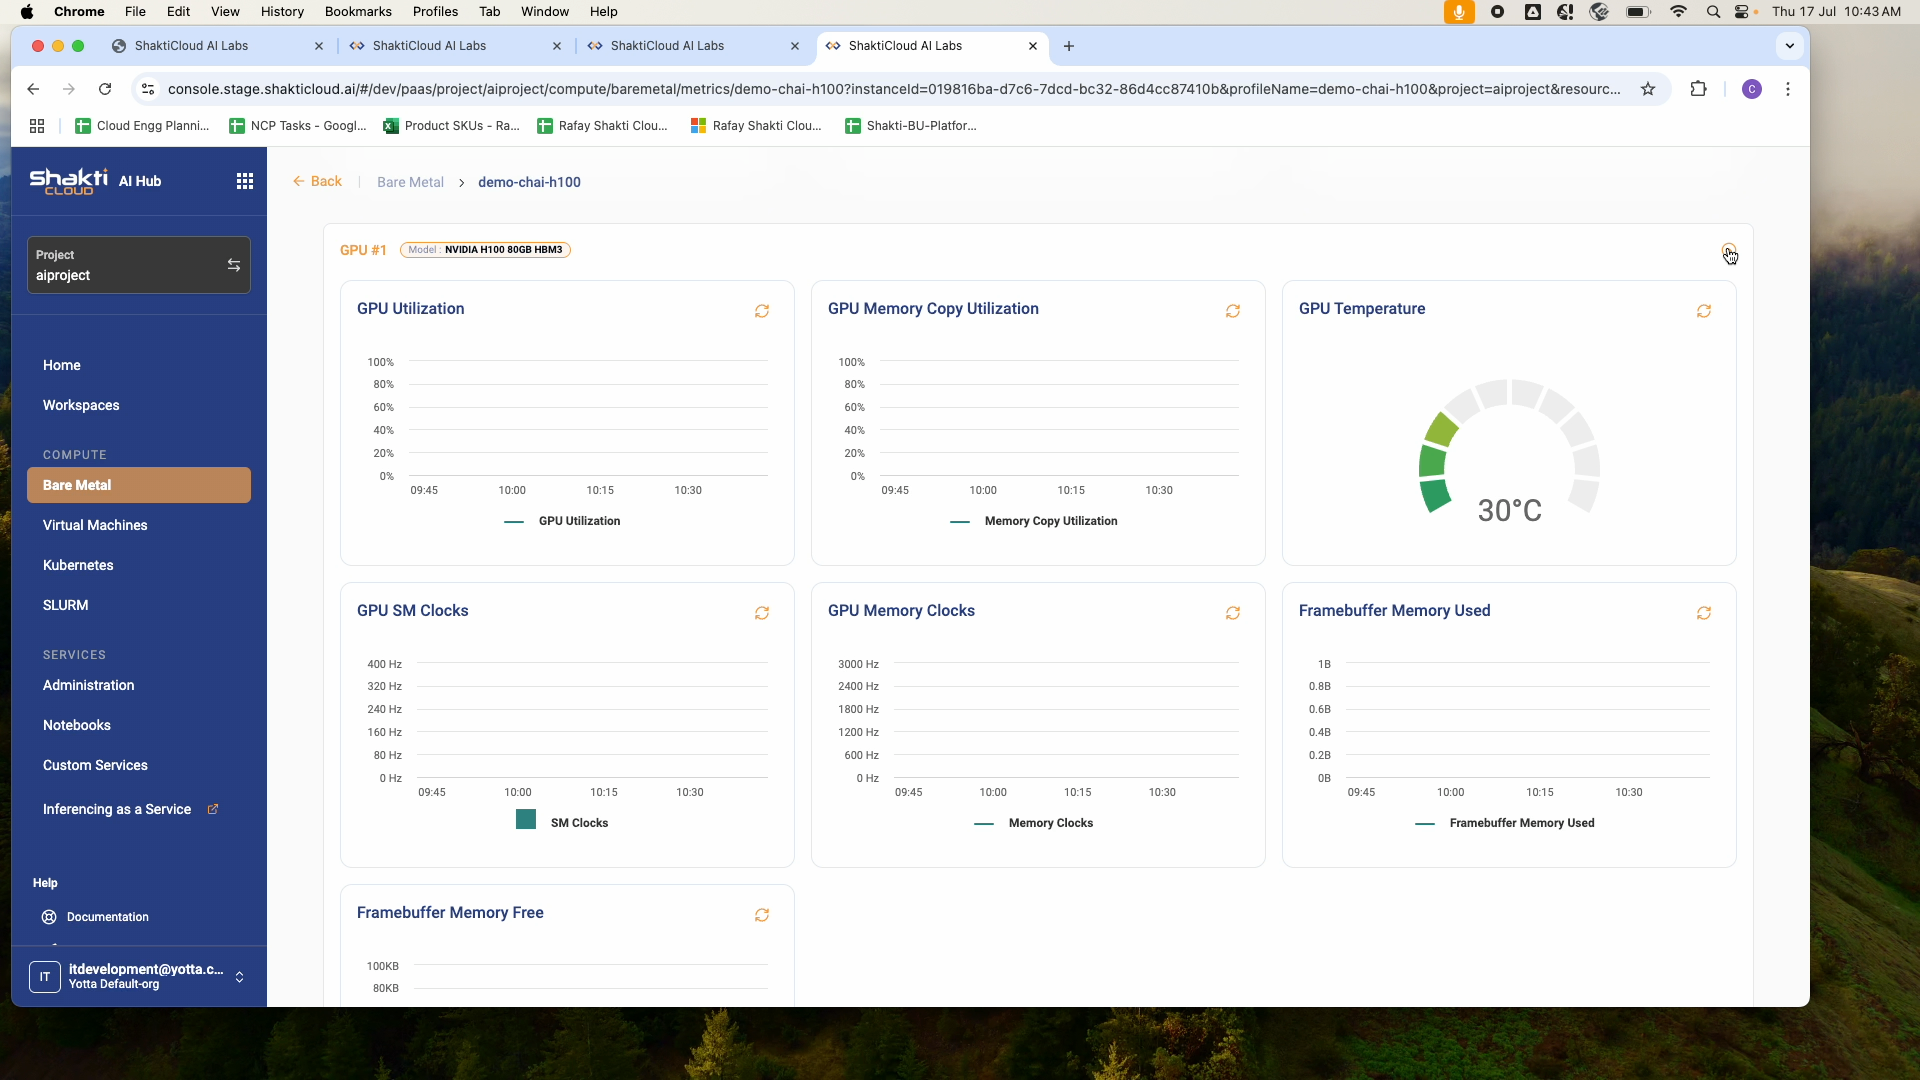Open the SLURM page
Viewport: 1920px width, 1080px height.
66,605
